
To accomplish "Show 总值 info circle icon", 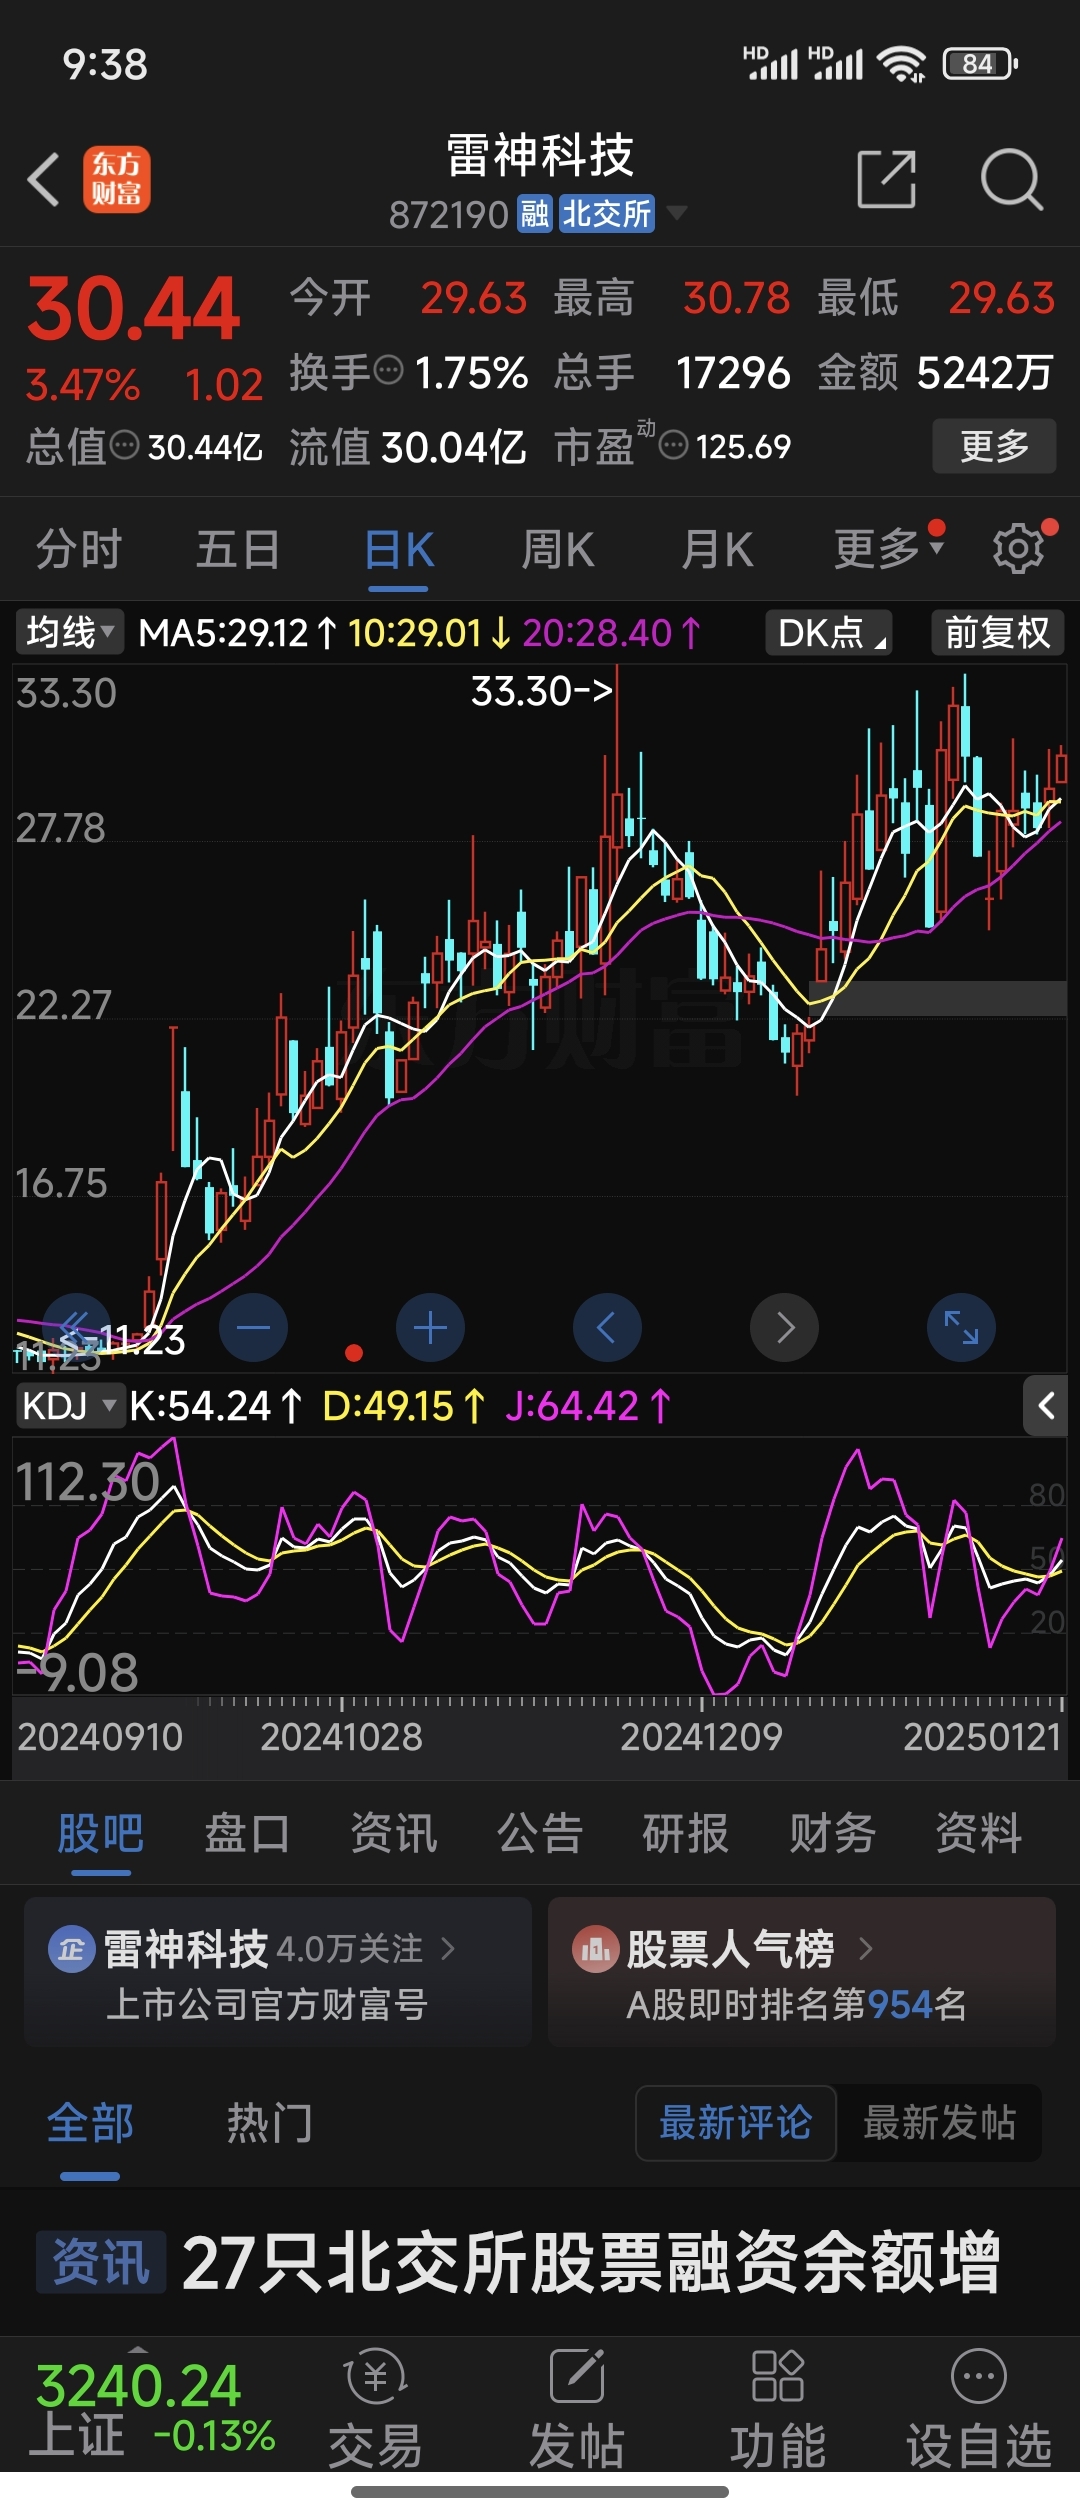I will 125,445.
